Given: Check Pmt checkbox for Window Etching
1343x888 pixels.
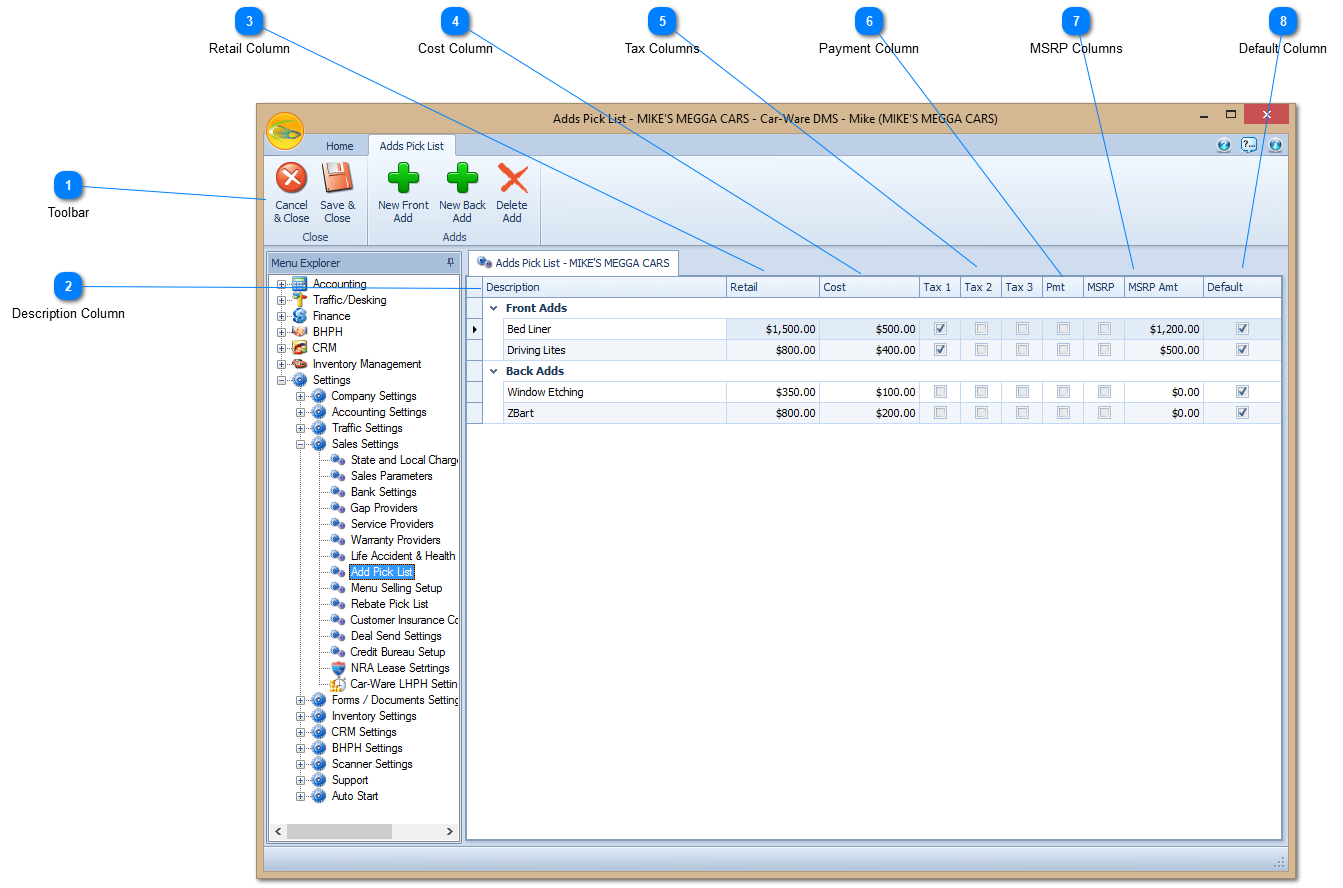Looking at the screenshot, I should pyautogui.click(x=1063, y=391).
